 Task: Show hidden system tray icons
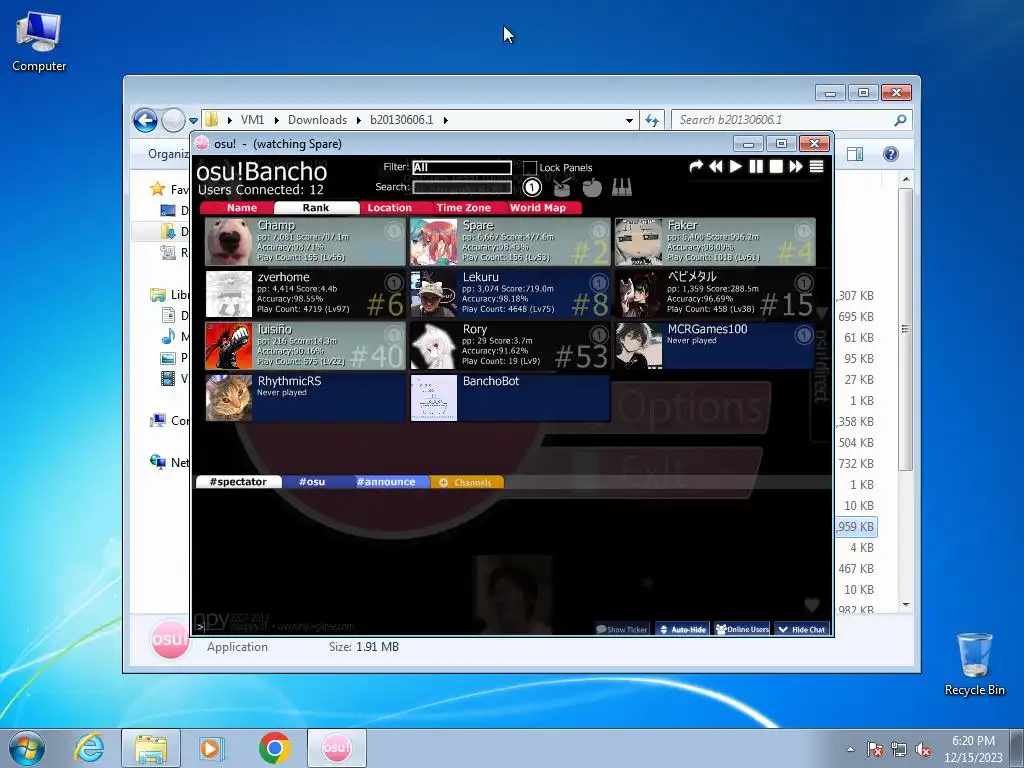tap(850, 750)
